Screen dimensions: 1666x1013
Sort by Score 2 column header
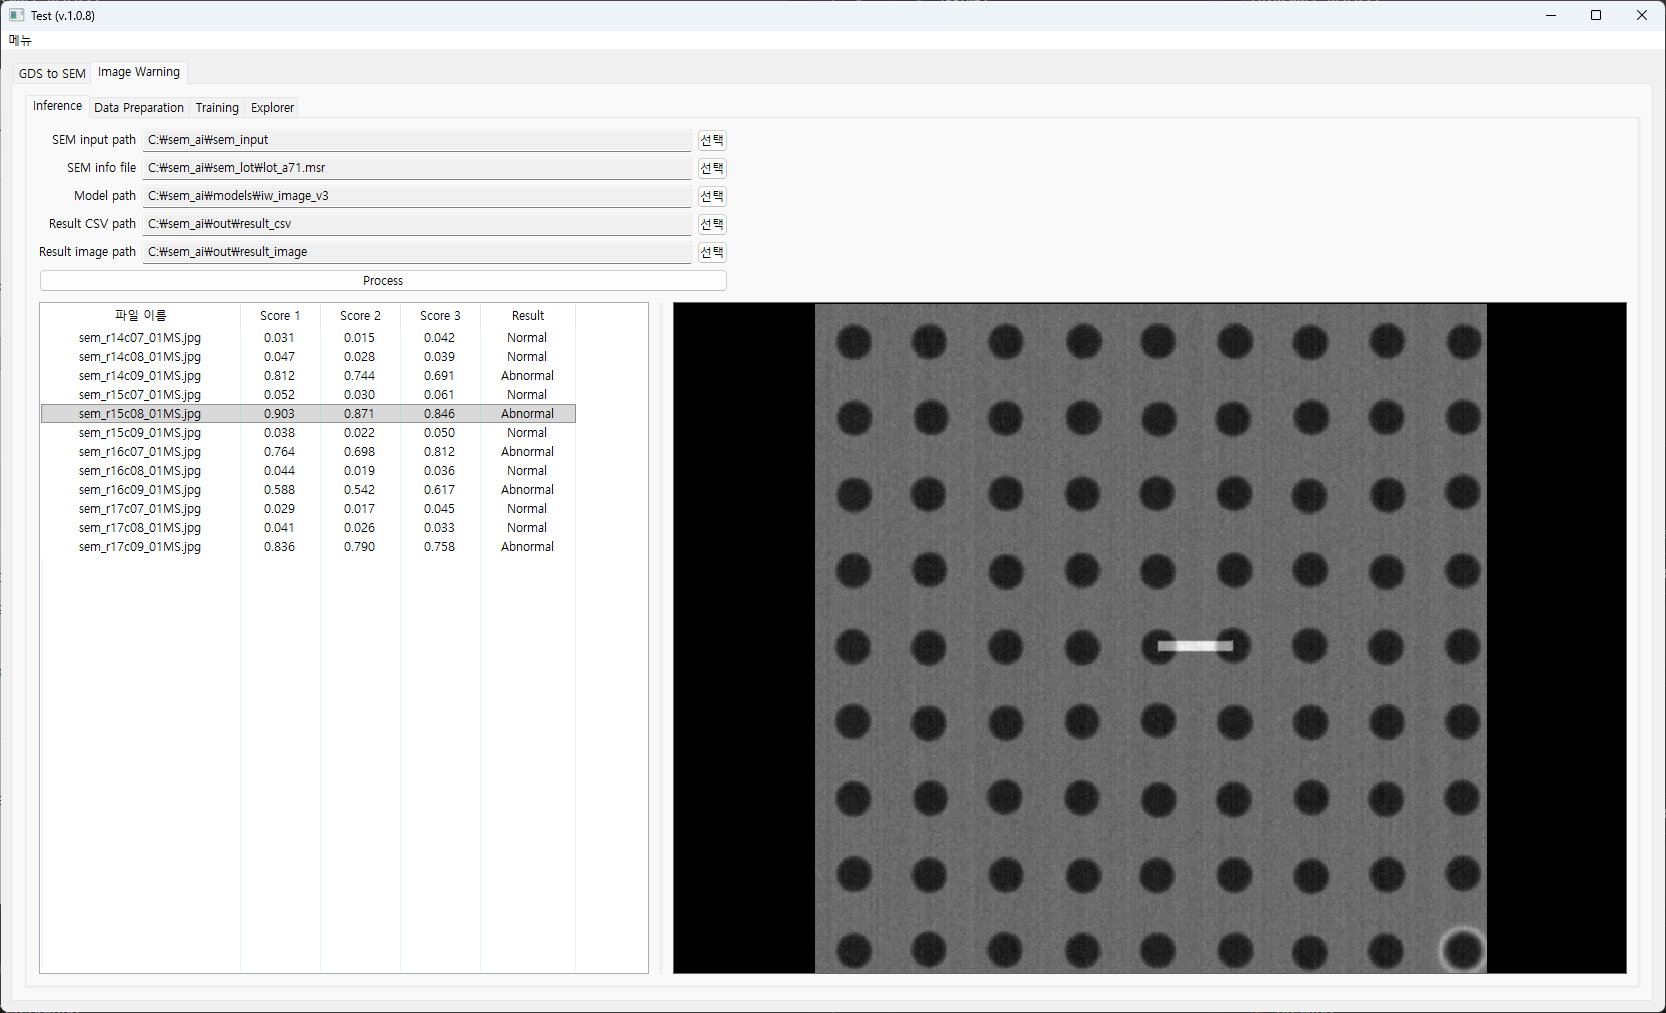(360, 315)
